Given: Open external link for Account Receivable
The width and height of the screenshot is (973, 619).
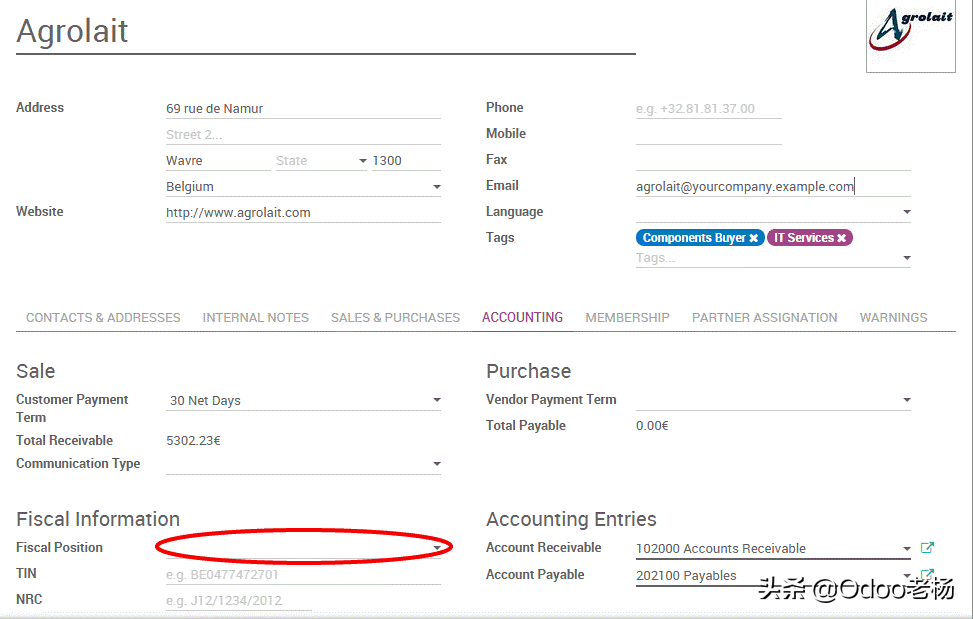Looking at the screenshot, I should [x=927, y=548].
